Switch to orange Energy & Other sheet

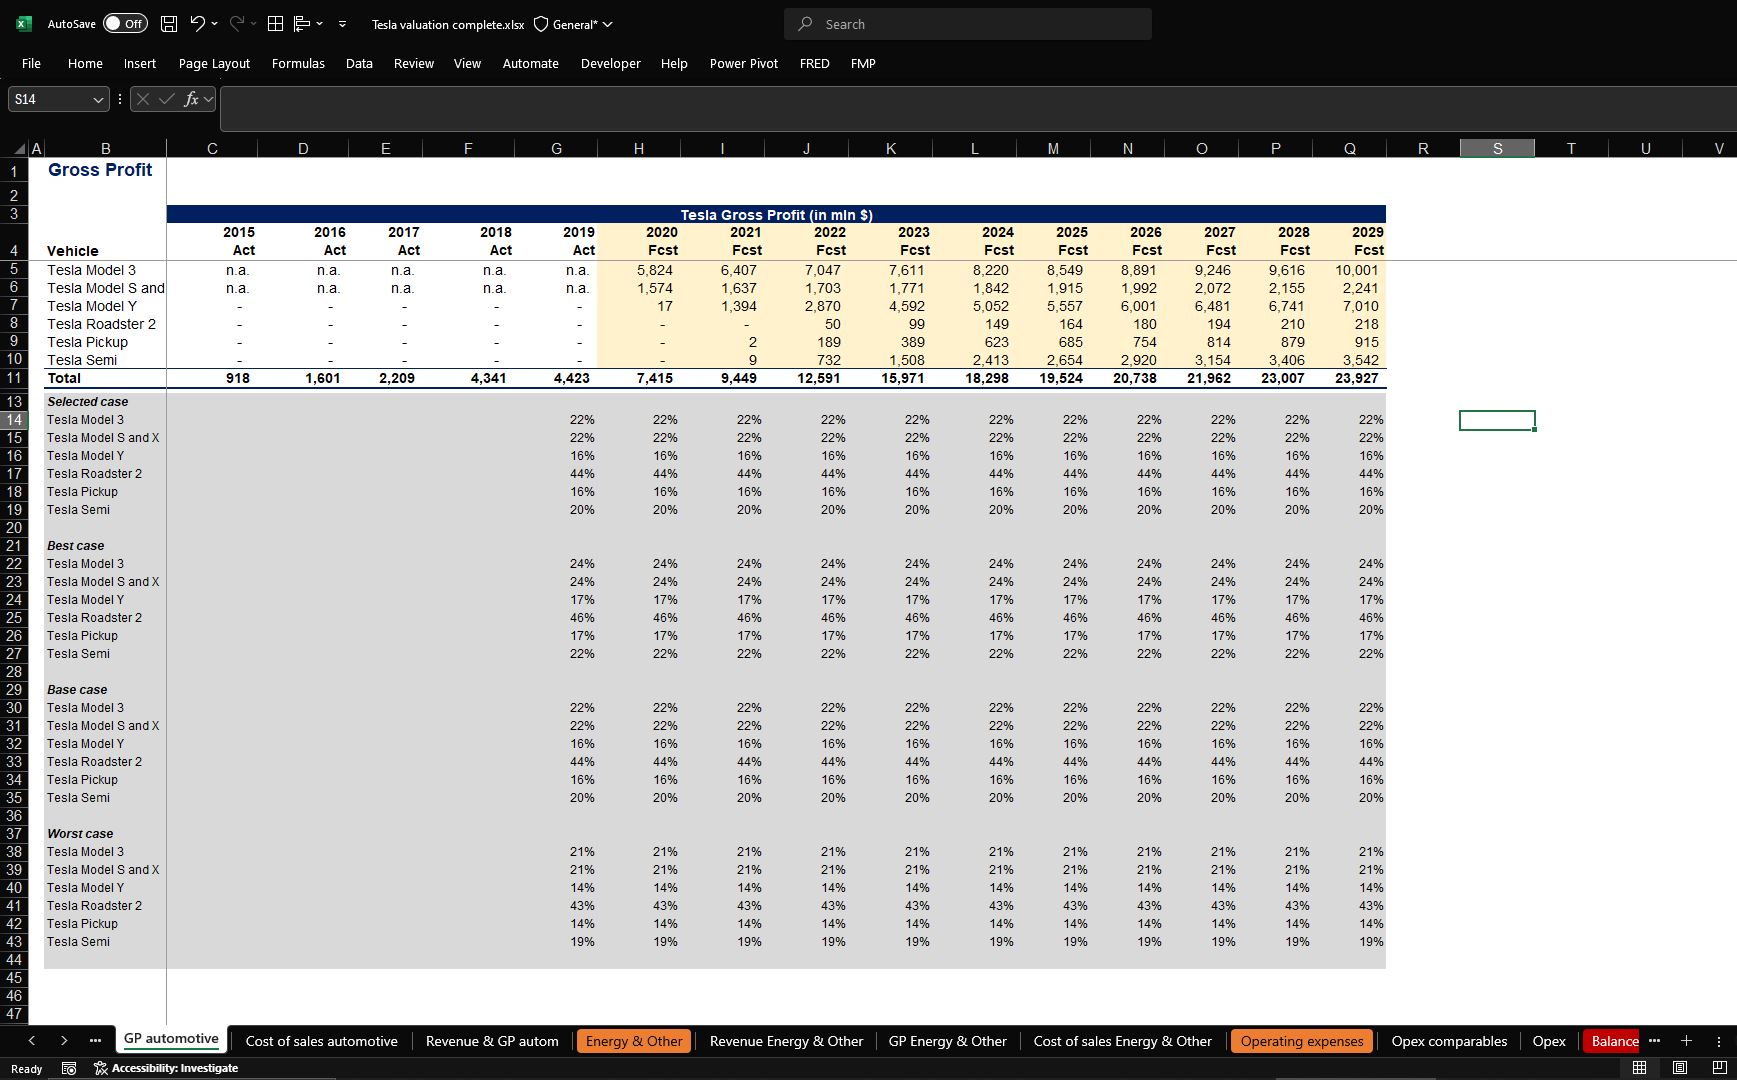coord(634,1041)
